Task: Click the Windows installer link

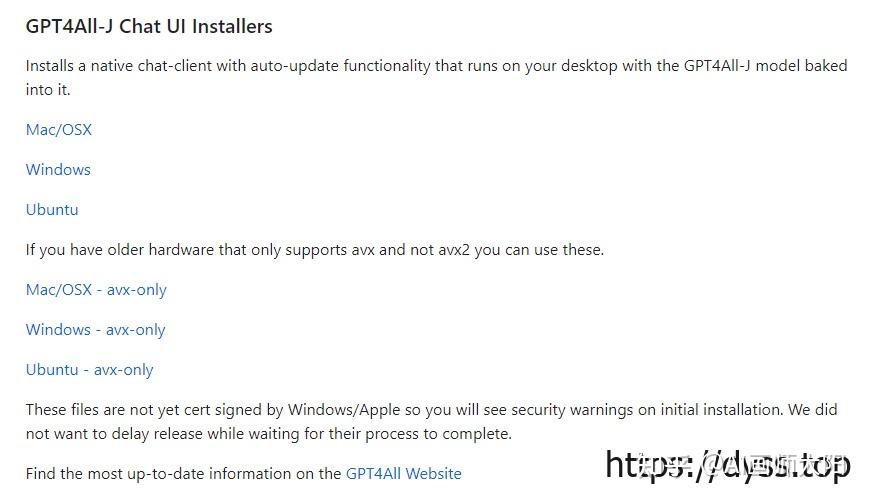Action: pyautogui.click(x=58, y=170)
